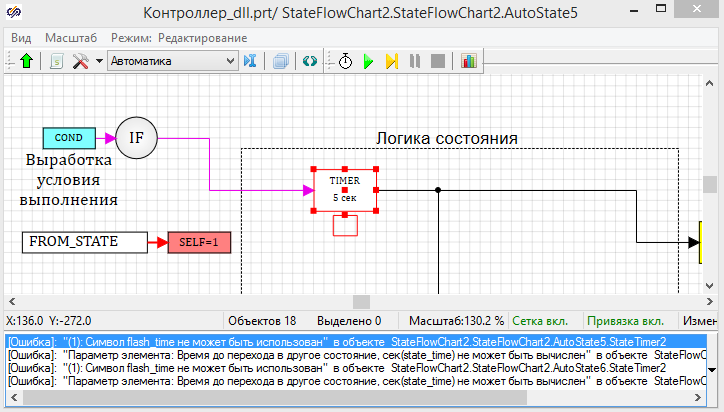Click the canvas horizontal scrollbar thumb
Screen dimensions: 724x412
(361, 302)
